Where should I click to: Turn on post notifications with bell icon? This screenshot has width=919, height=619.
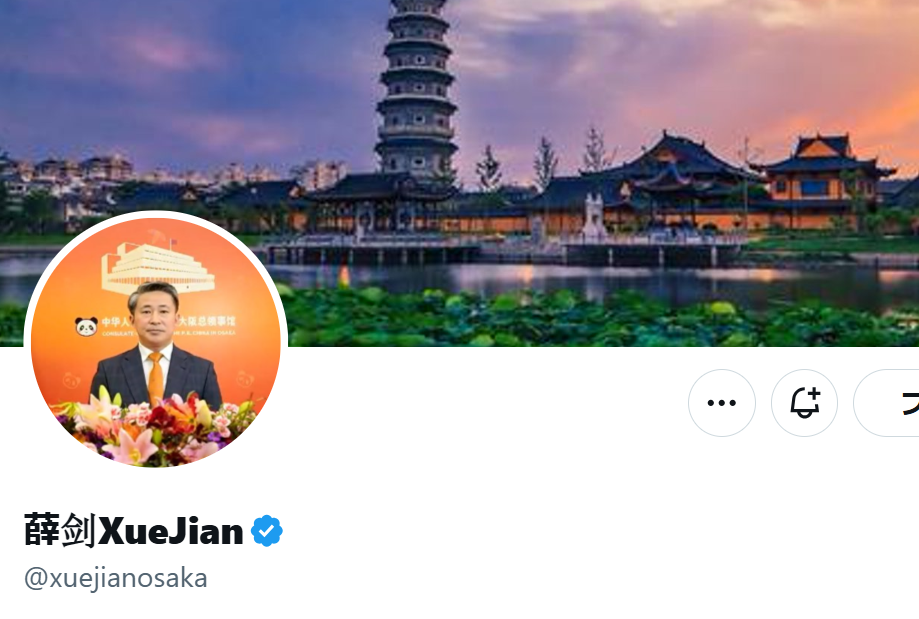pyautogui.click(x=804, y=403)
